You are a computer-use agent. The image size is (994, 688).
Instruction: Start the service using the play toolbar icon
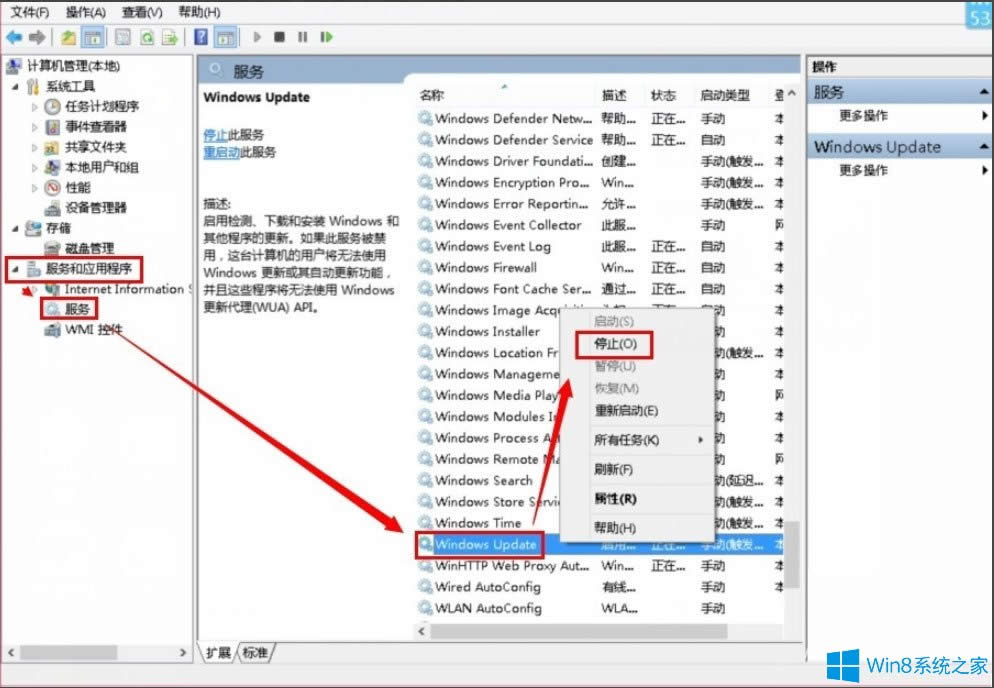[258, 37]
